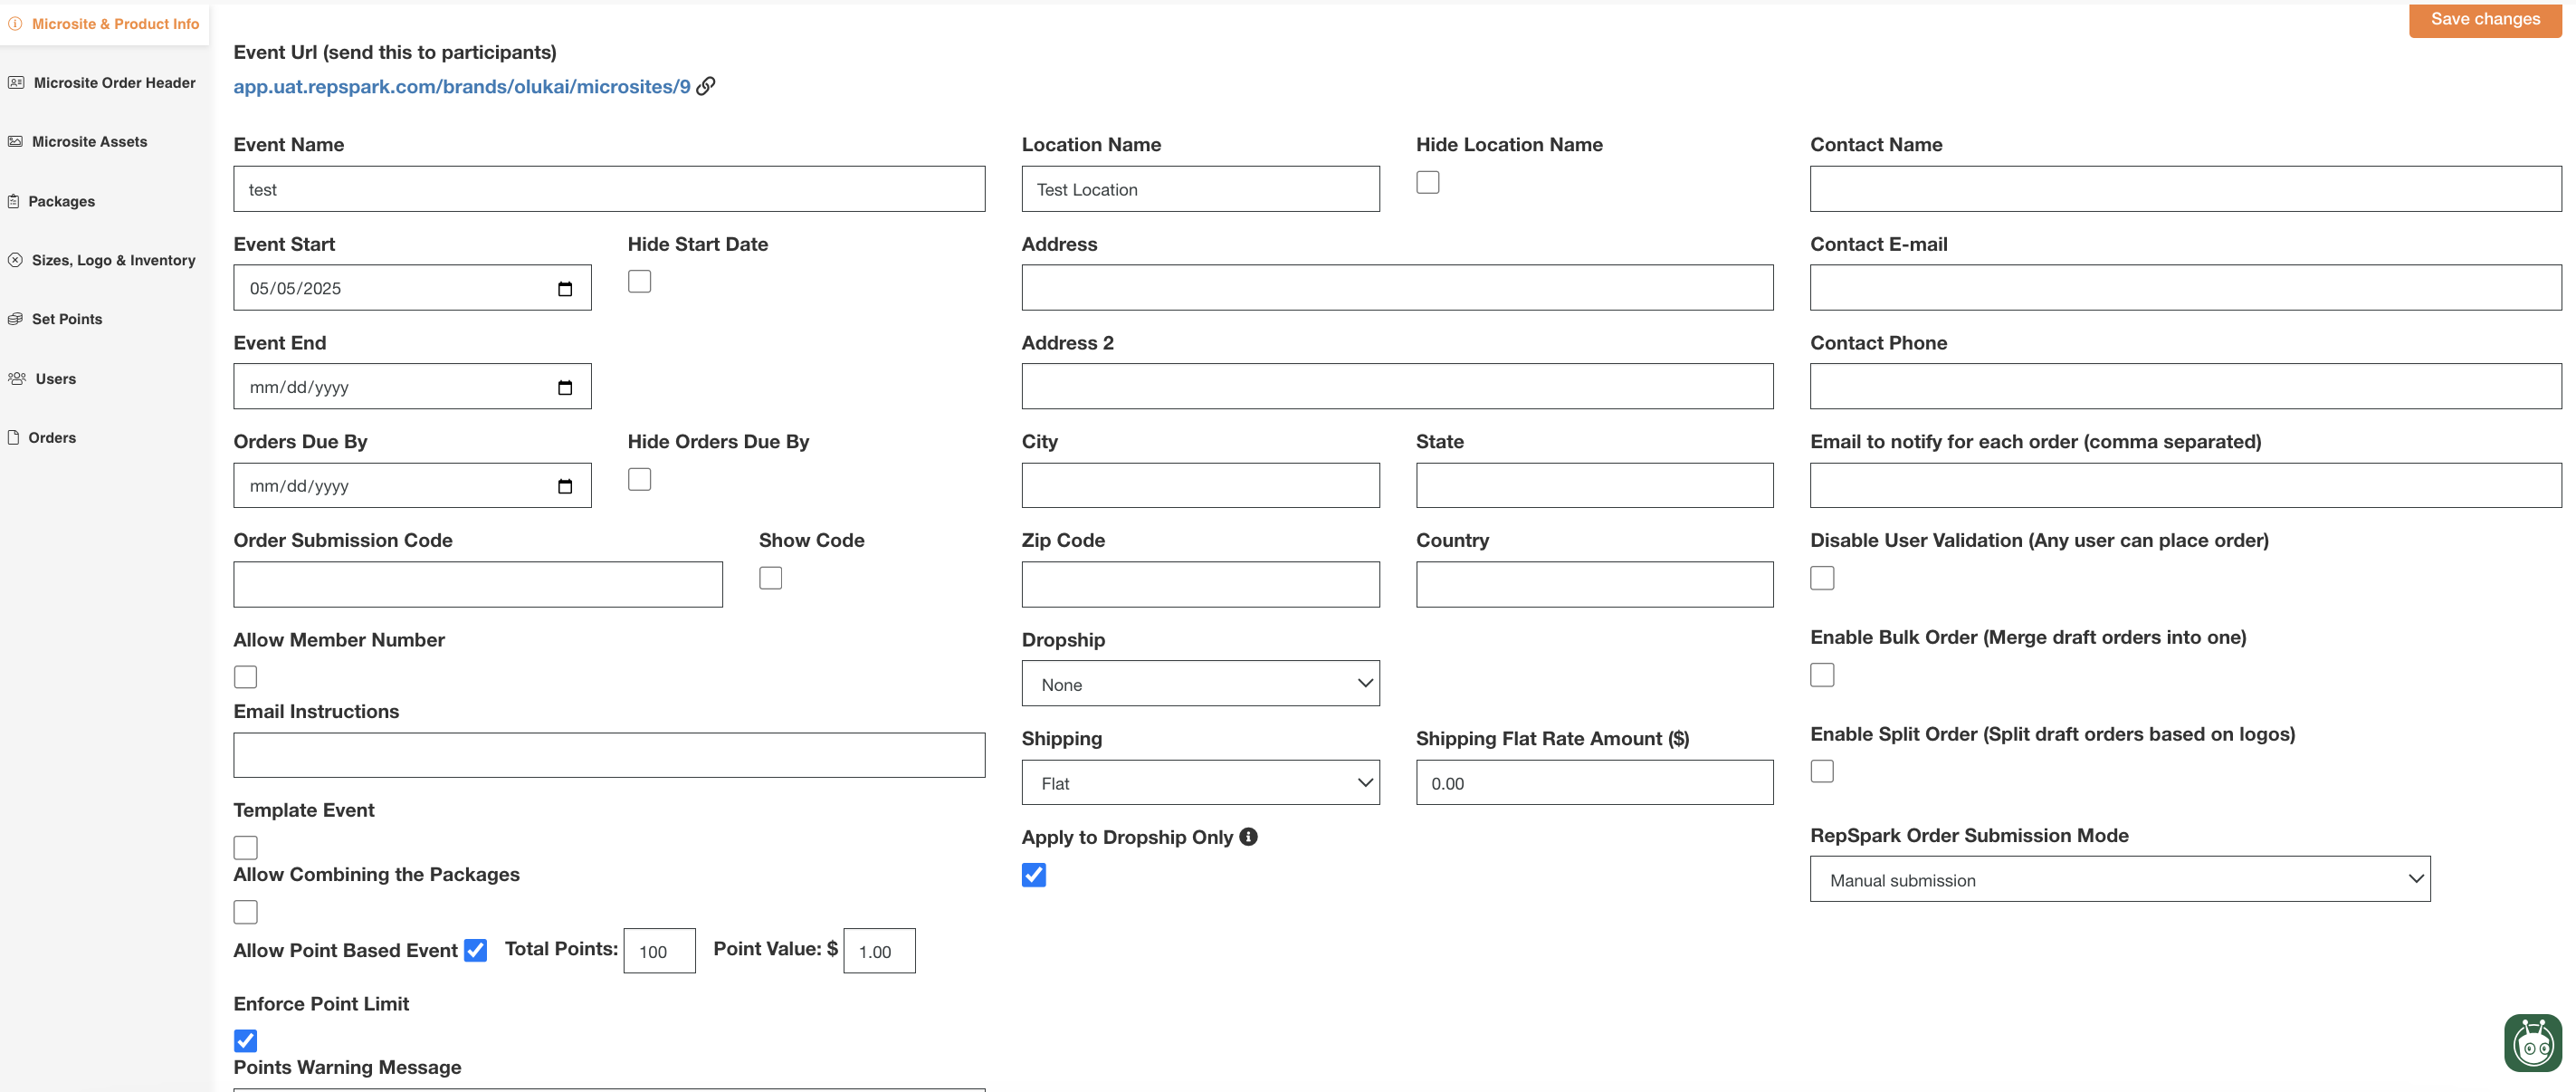Click the Orders Due By date field

pyautogui.click(x=412, y=485)
